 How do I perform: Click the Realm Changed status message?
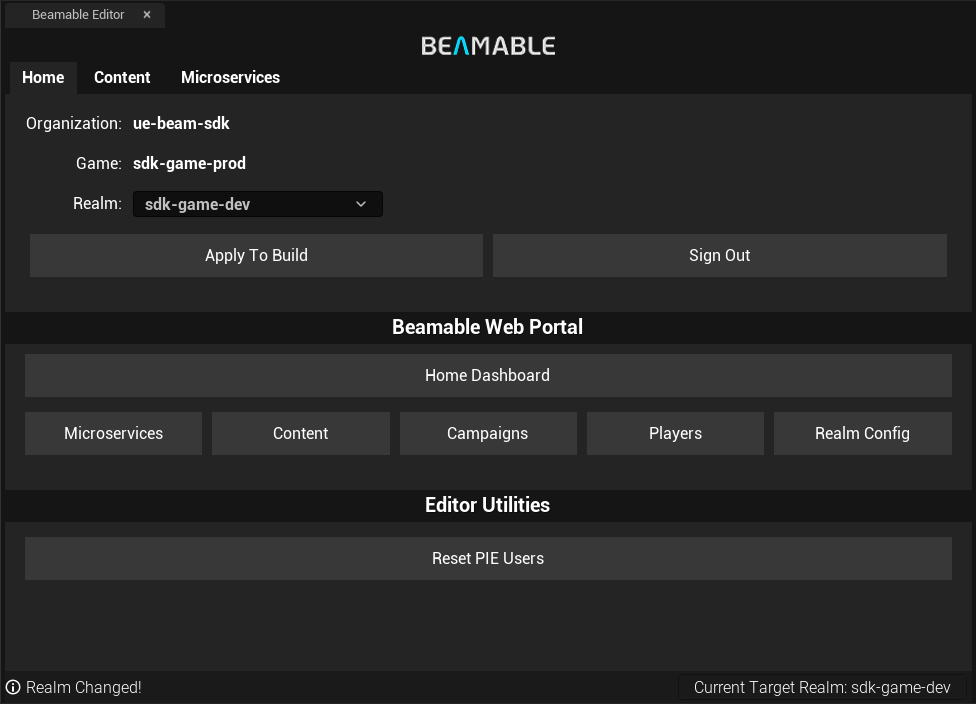pos(83,687)
